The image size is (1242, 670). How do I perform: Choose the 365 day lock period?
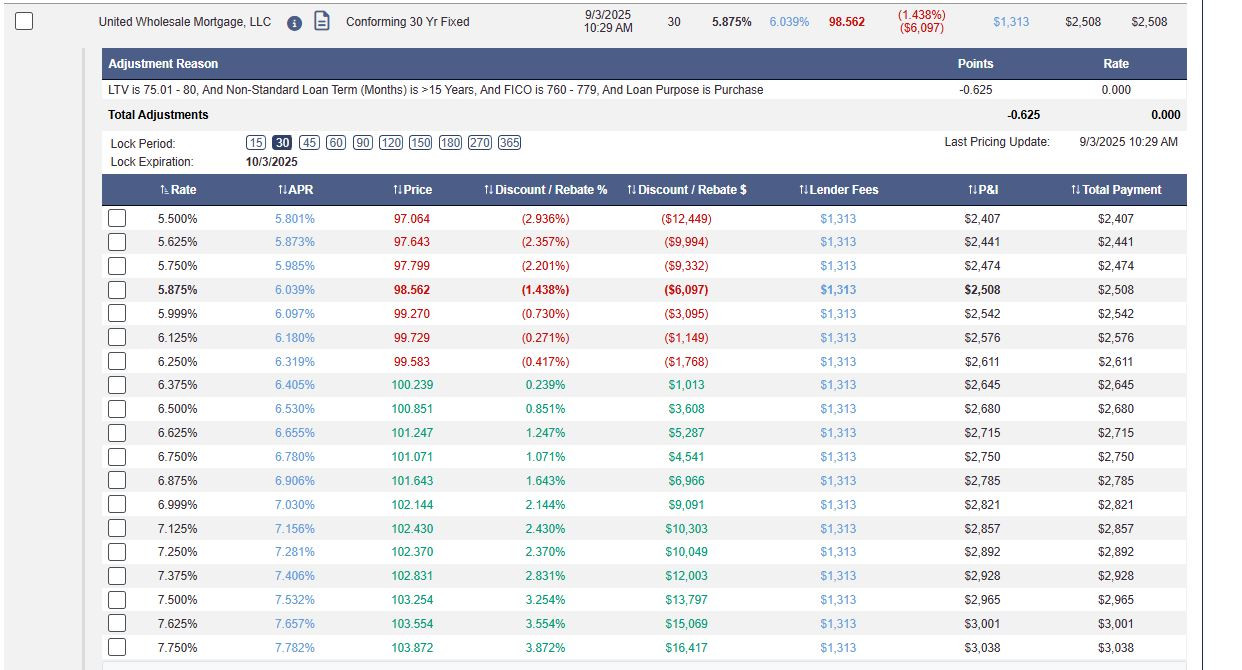tap(510, 143)
